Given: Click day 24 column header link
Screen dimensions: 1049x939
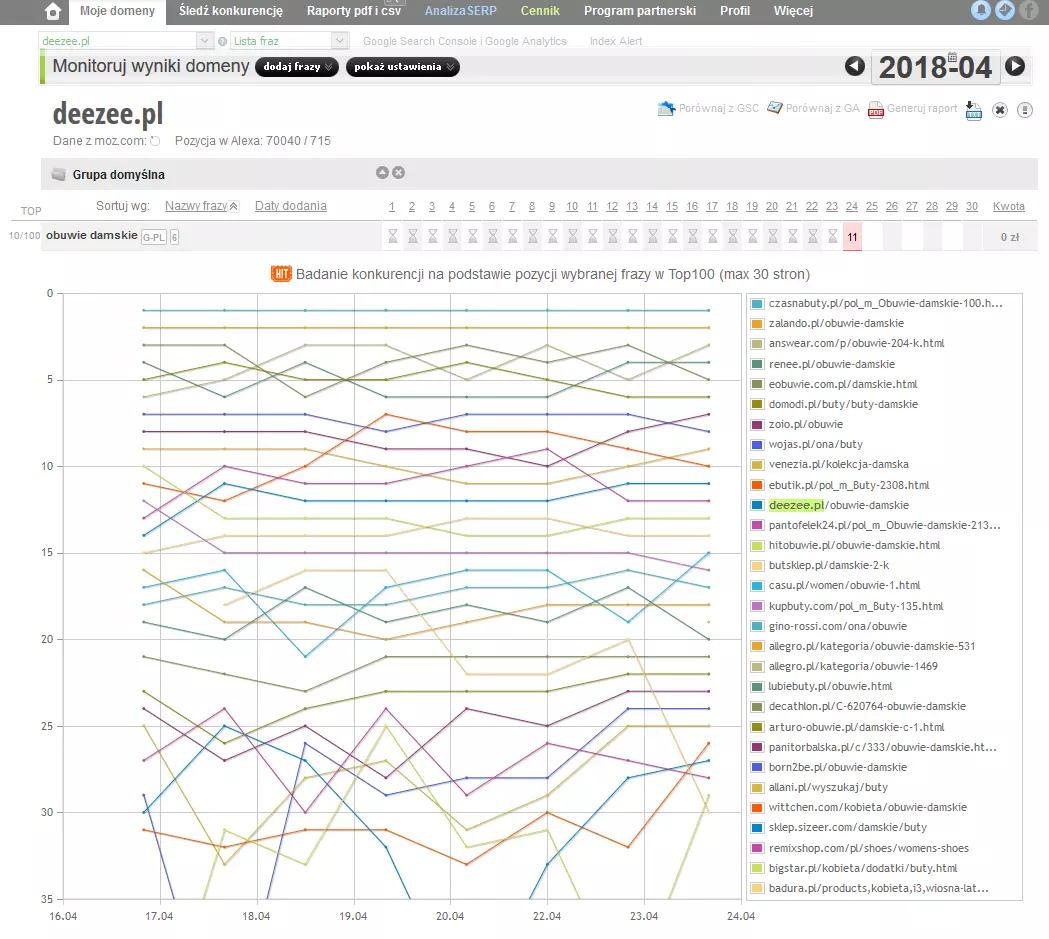Looking at the screenshot, I should [x=852, y=207].
